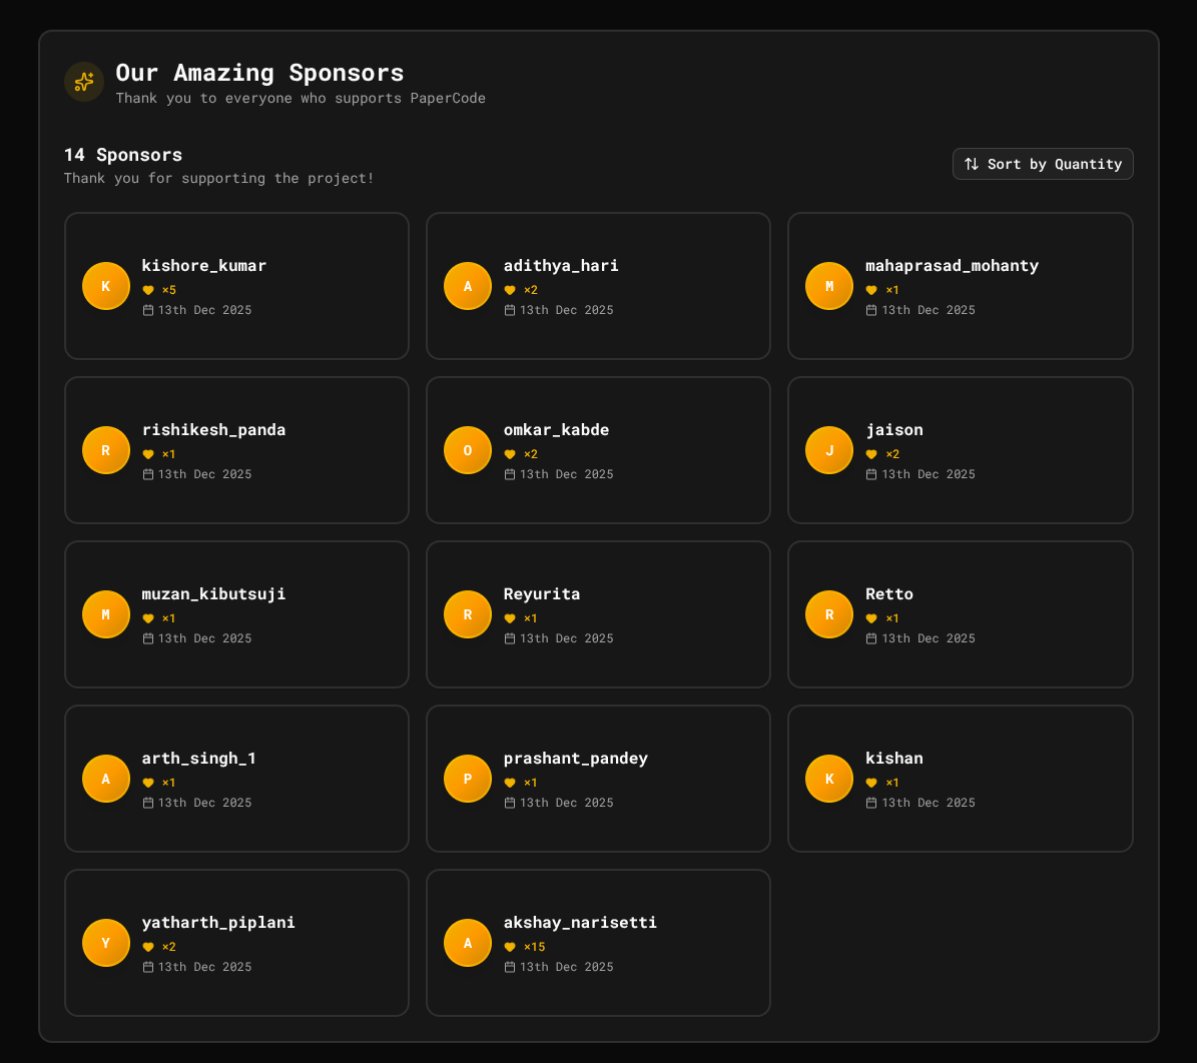Click the A avatar of adithya_hari
The width and height of the screenshot is (1197, 1063).
click(x=467, y=286)
